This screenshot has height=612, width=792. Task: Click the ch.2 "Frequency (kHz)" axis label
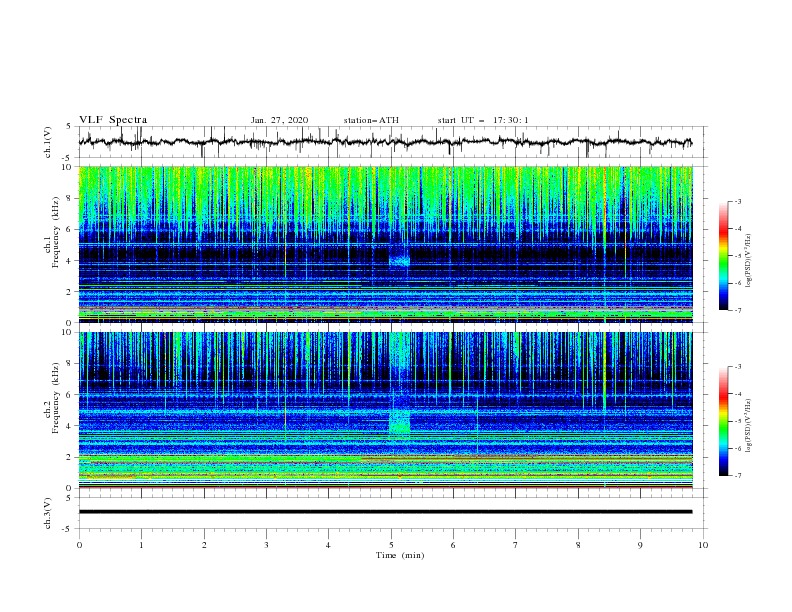point(55,398)
